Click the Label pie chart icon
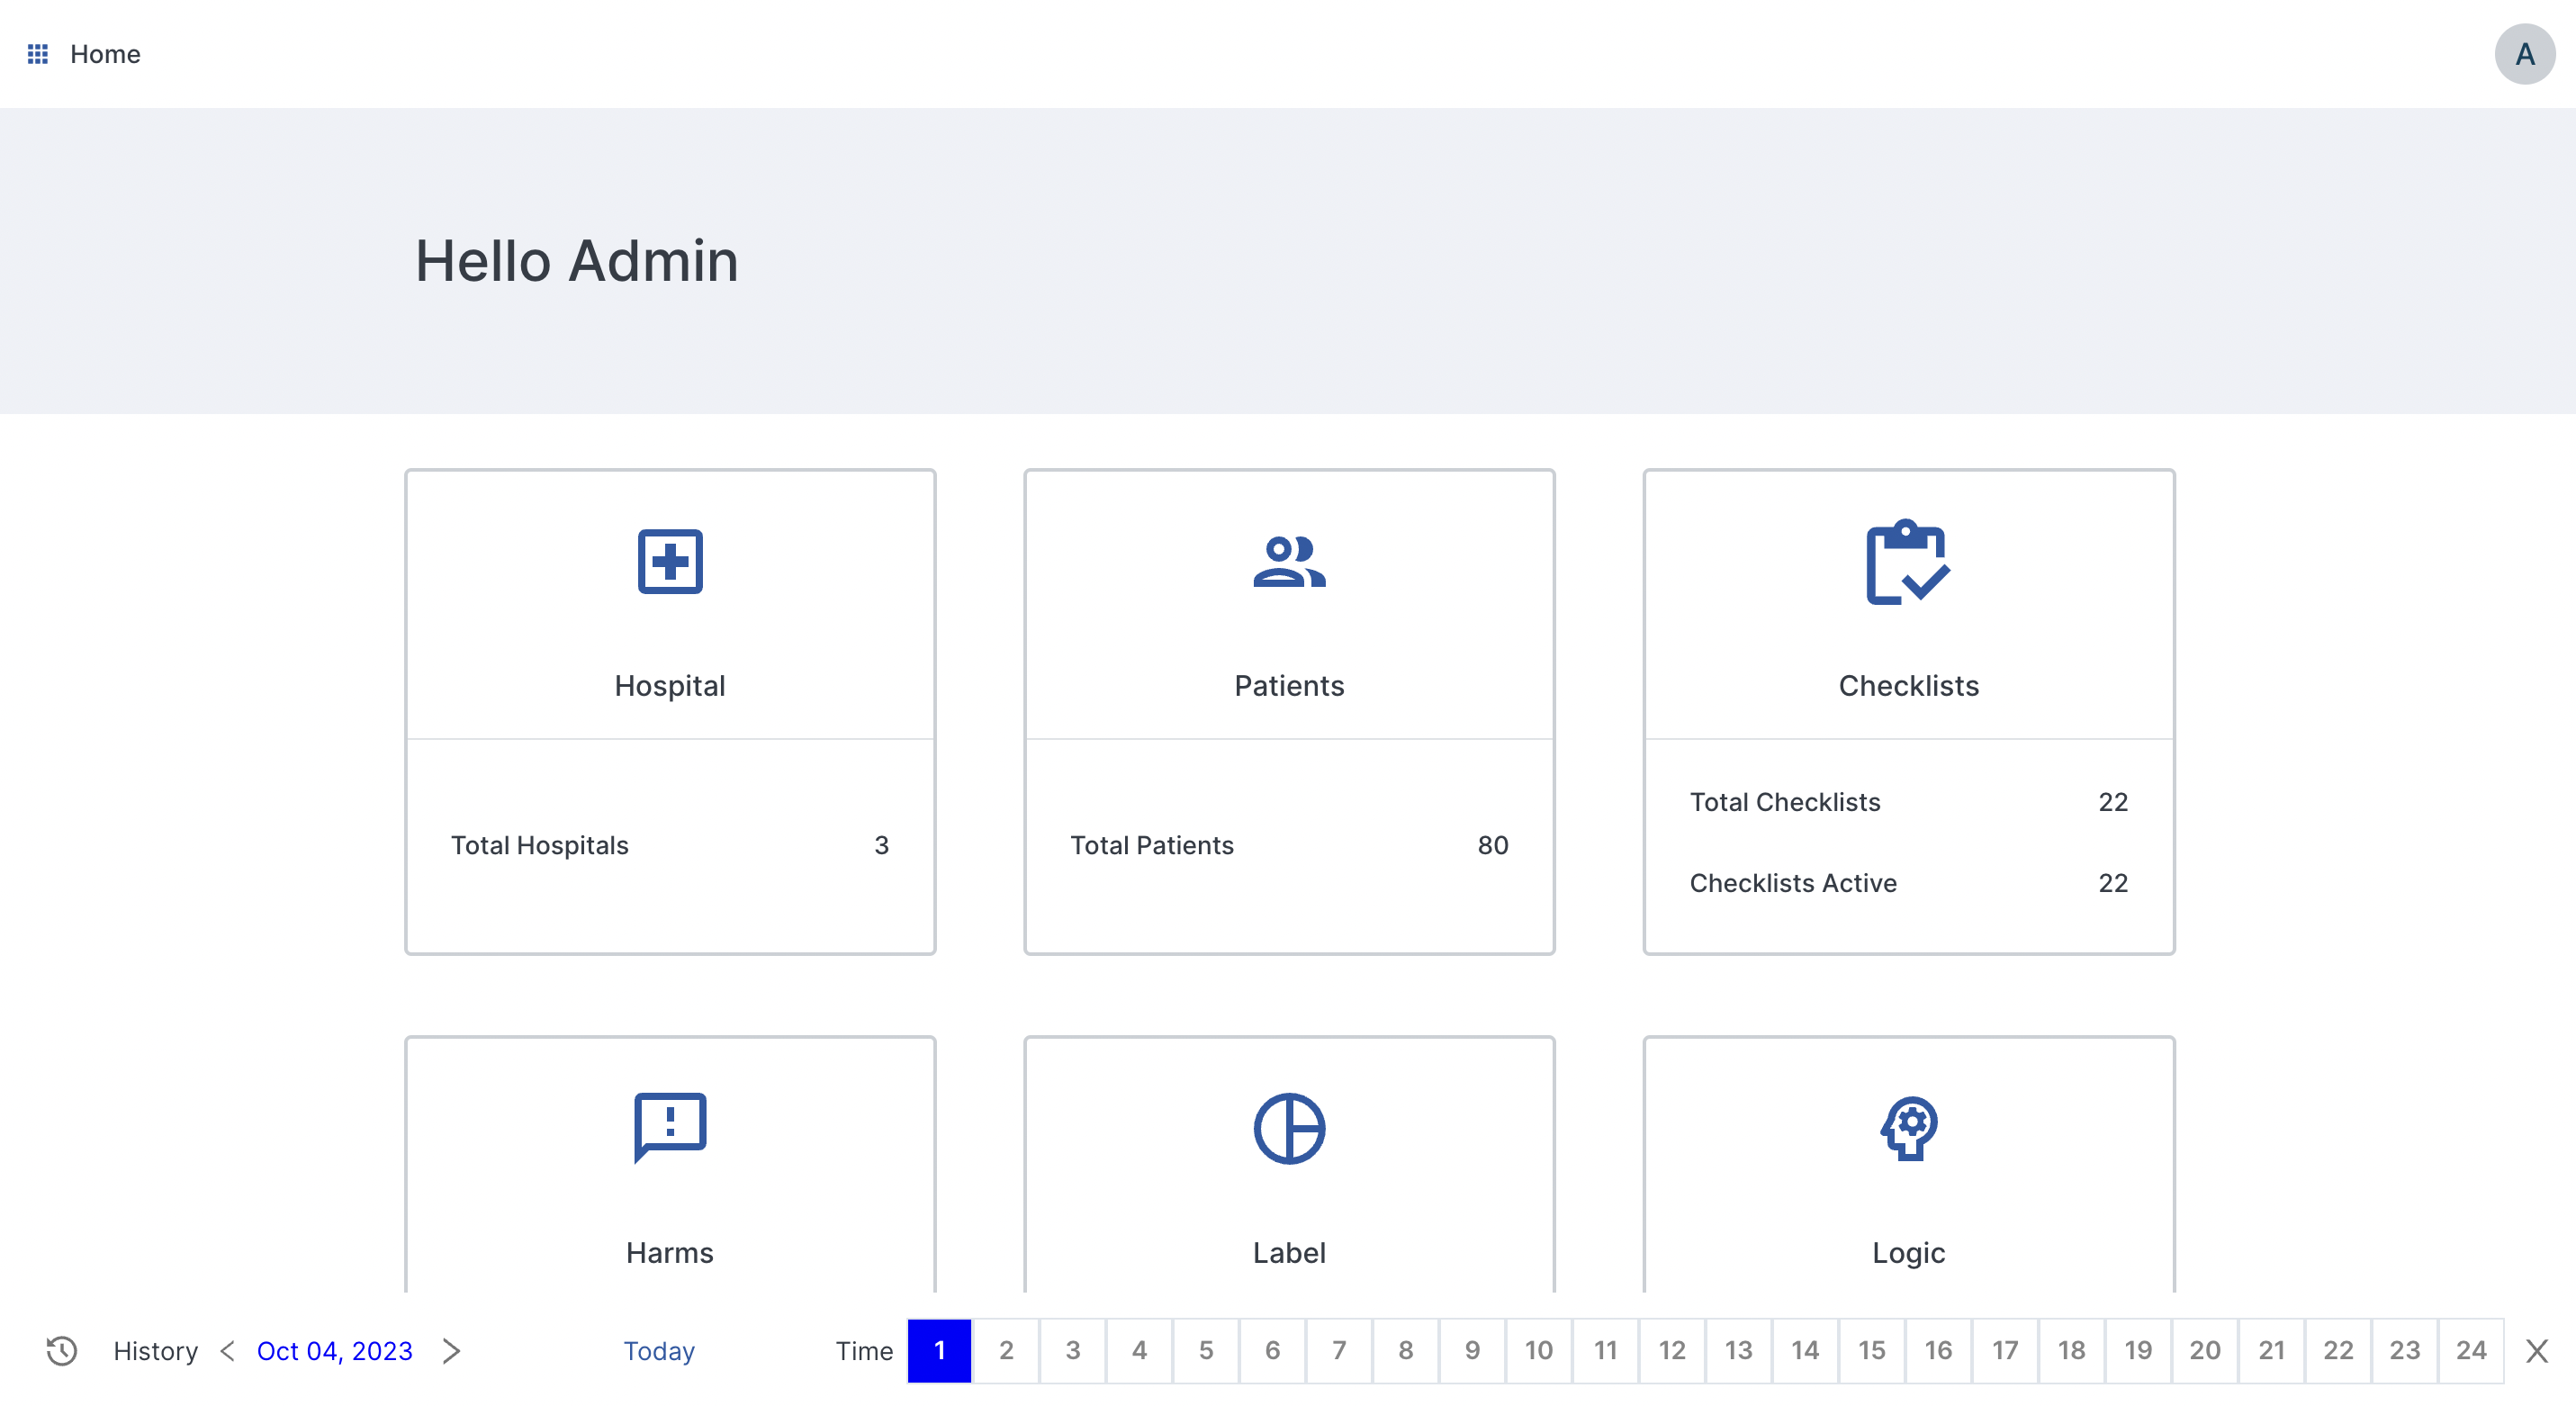The width and height of the screenshot is (2576, 1406). pos(1289,1128)
